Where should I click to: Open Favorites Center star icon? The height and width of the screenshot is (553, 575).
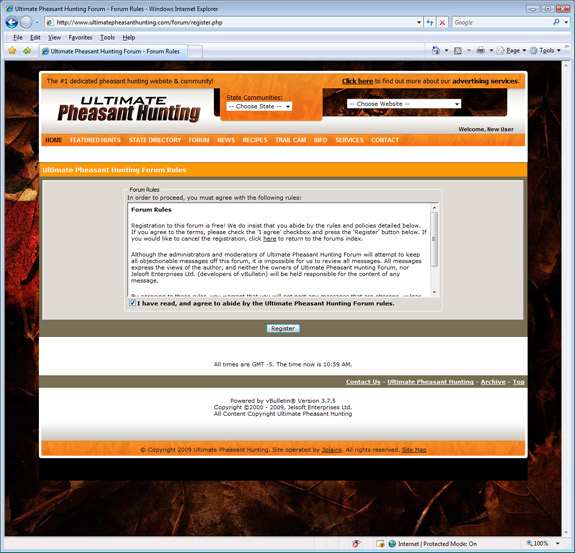pyautogui.click(x=12, y=51)
